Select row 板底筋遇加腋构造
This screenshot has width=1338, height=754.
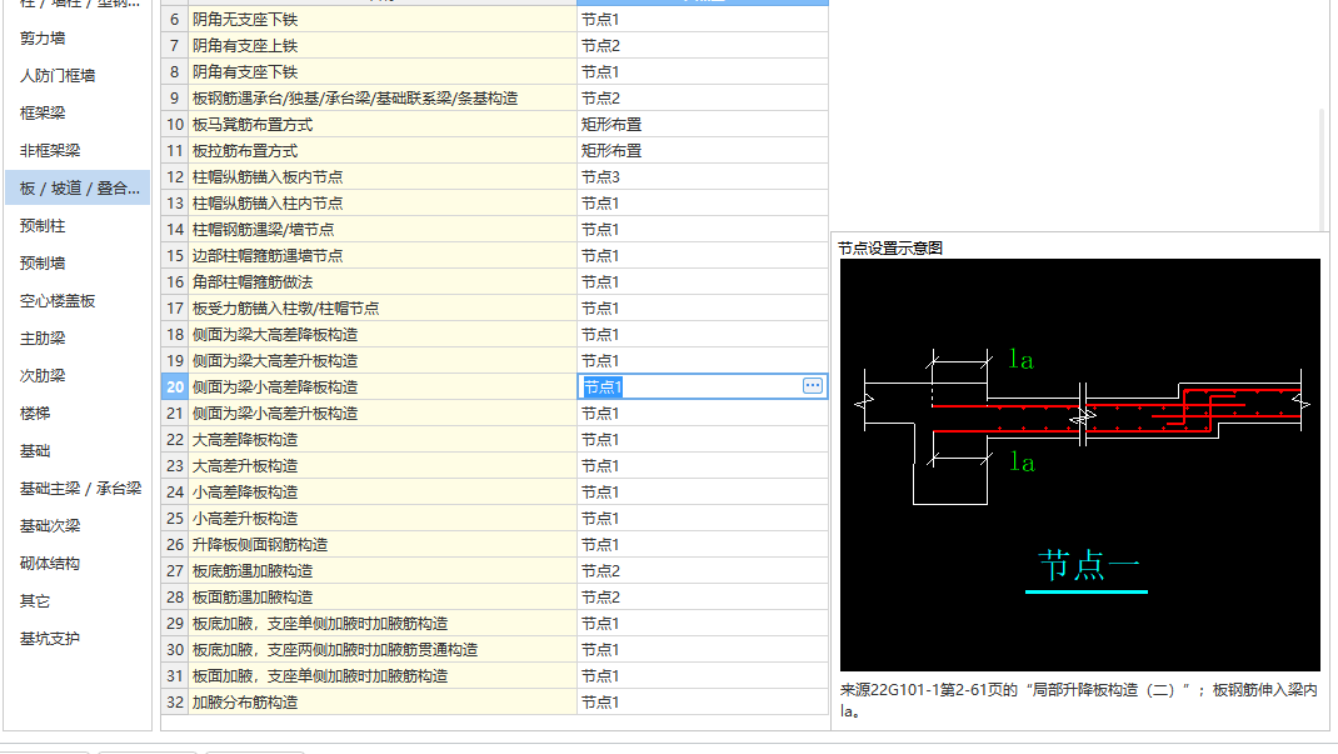click(x=383, y=571)
